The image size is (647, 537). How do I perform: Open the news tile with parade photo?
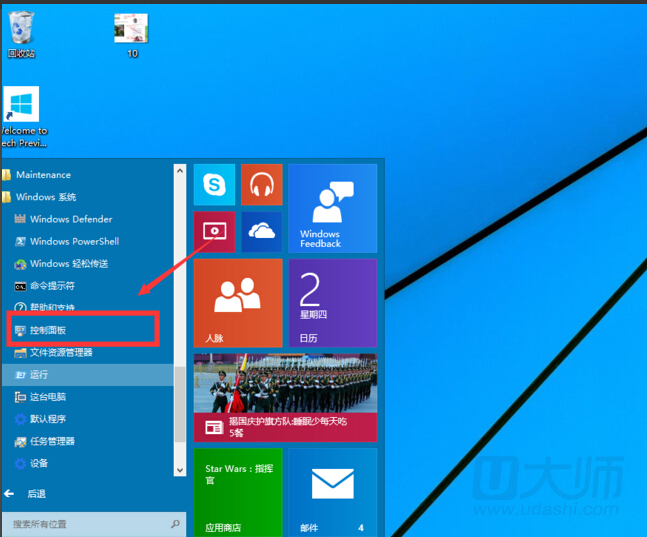point(285,397)
